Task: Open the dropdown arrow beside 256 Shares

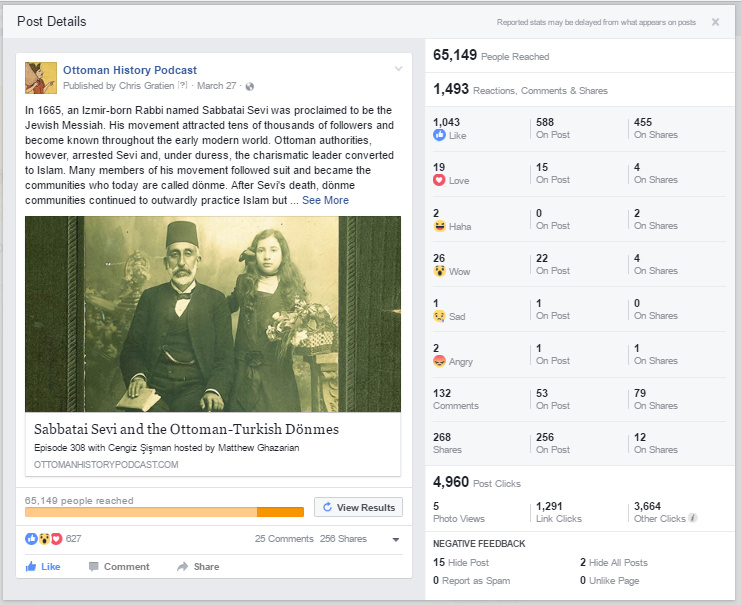Action: pos(396,539)
